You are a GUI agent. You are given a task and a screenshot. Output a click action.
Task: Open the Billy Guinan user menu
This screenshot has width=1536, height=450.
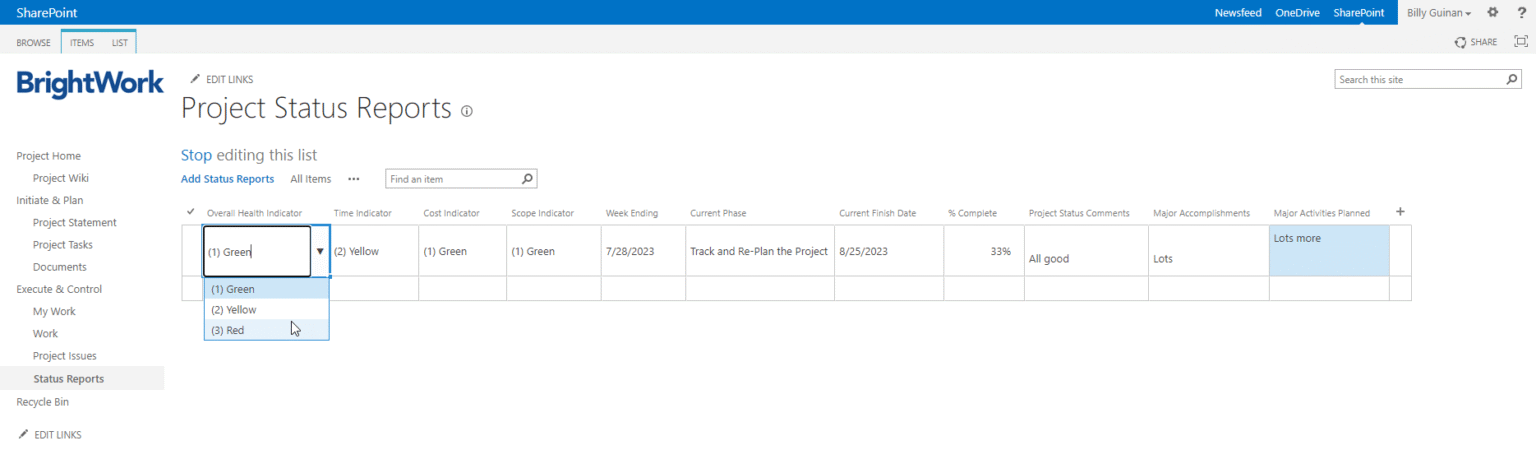tap(1439, 13)
